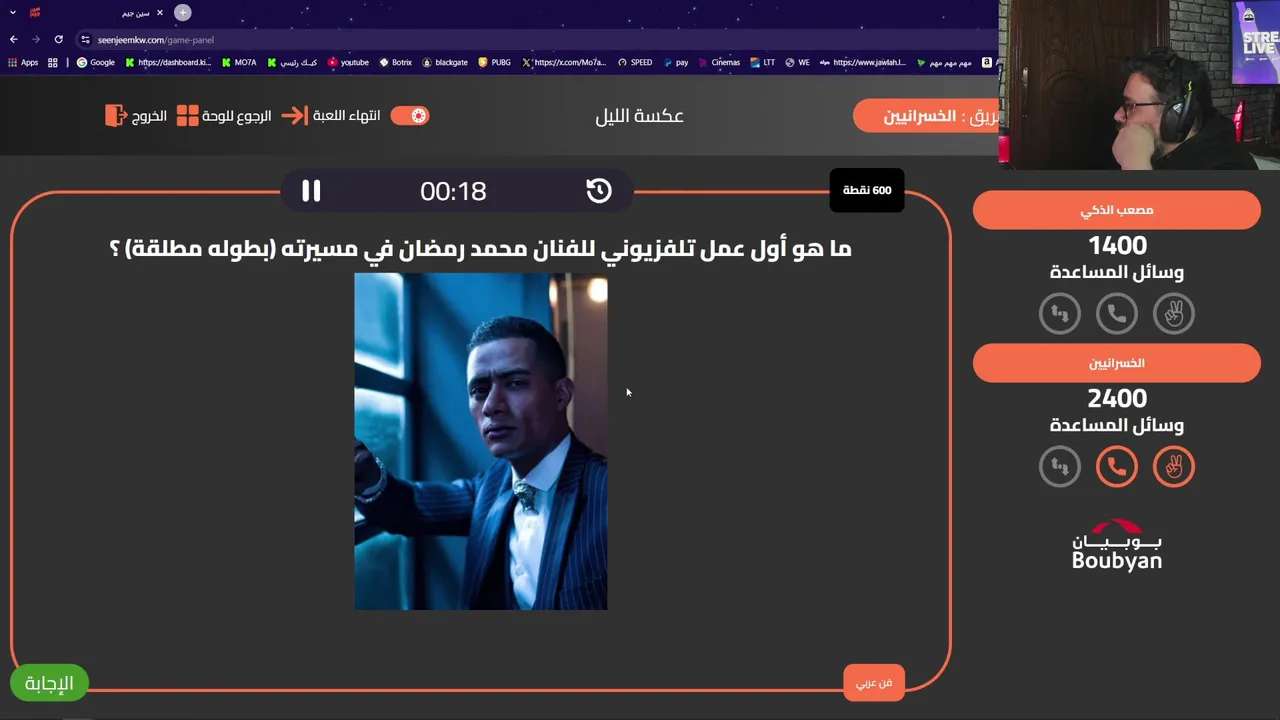Click the grid icon beside الرجوع للوحة

[187, 116]
